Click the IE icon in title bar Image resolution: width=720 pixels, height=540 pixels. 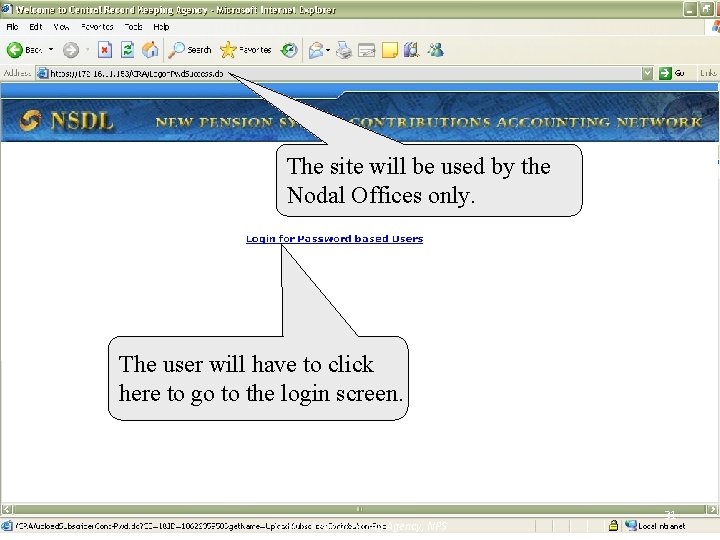(x=6, y=9)
